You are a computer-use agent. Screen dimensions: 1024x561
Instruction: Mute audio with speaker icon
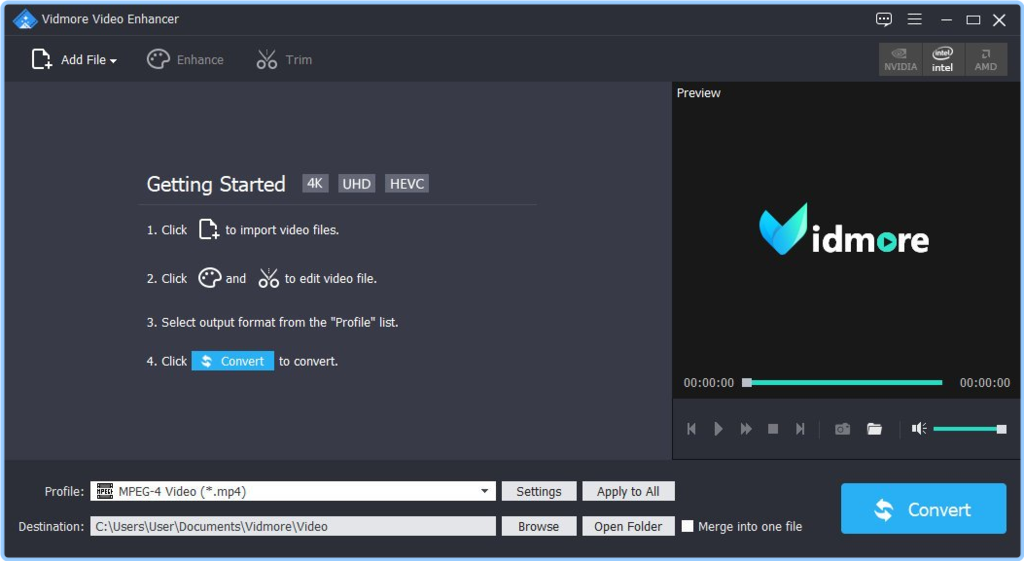pos(919,428)
